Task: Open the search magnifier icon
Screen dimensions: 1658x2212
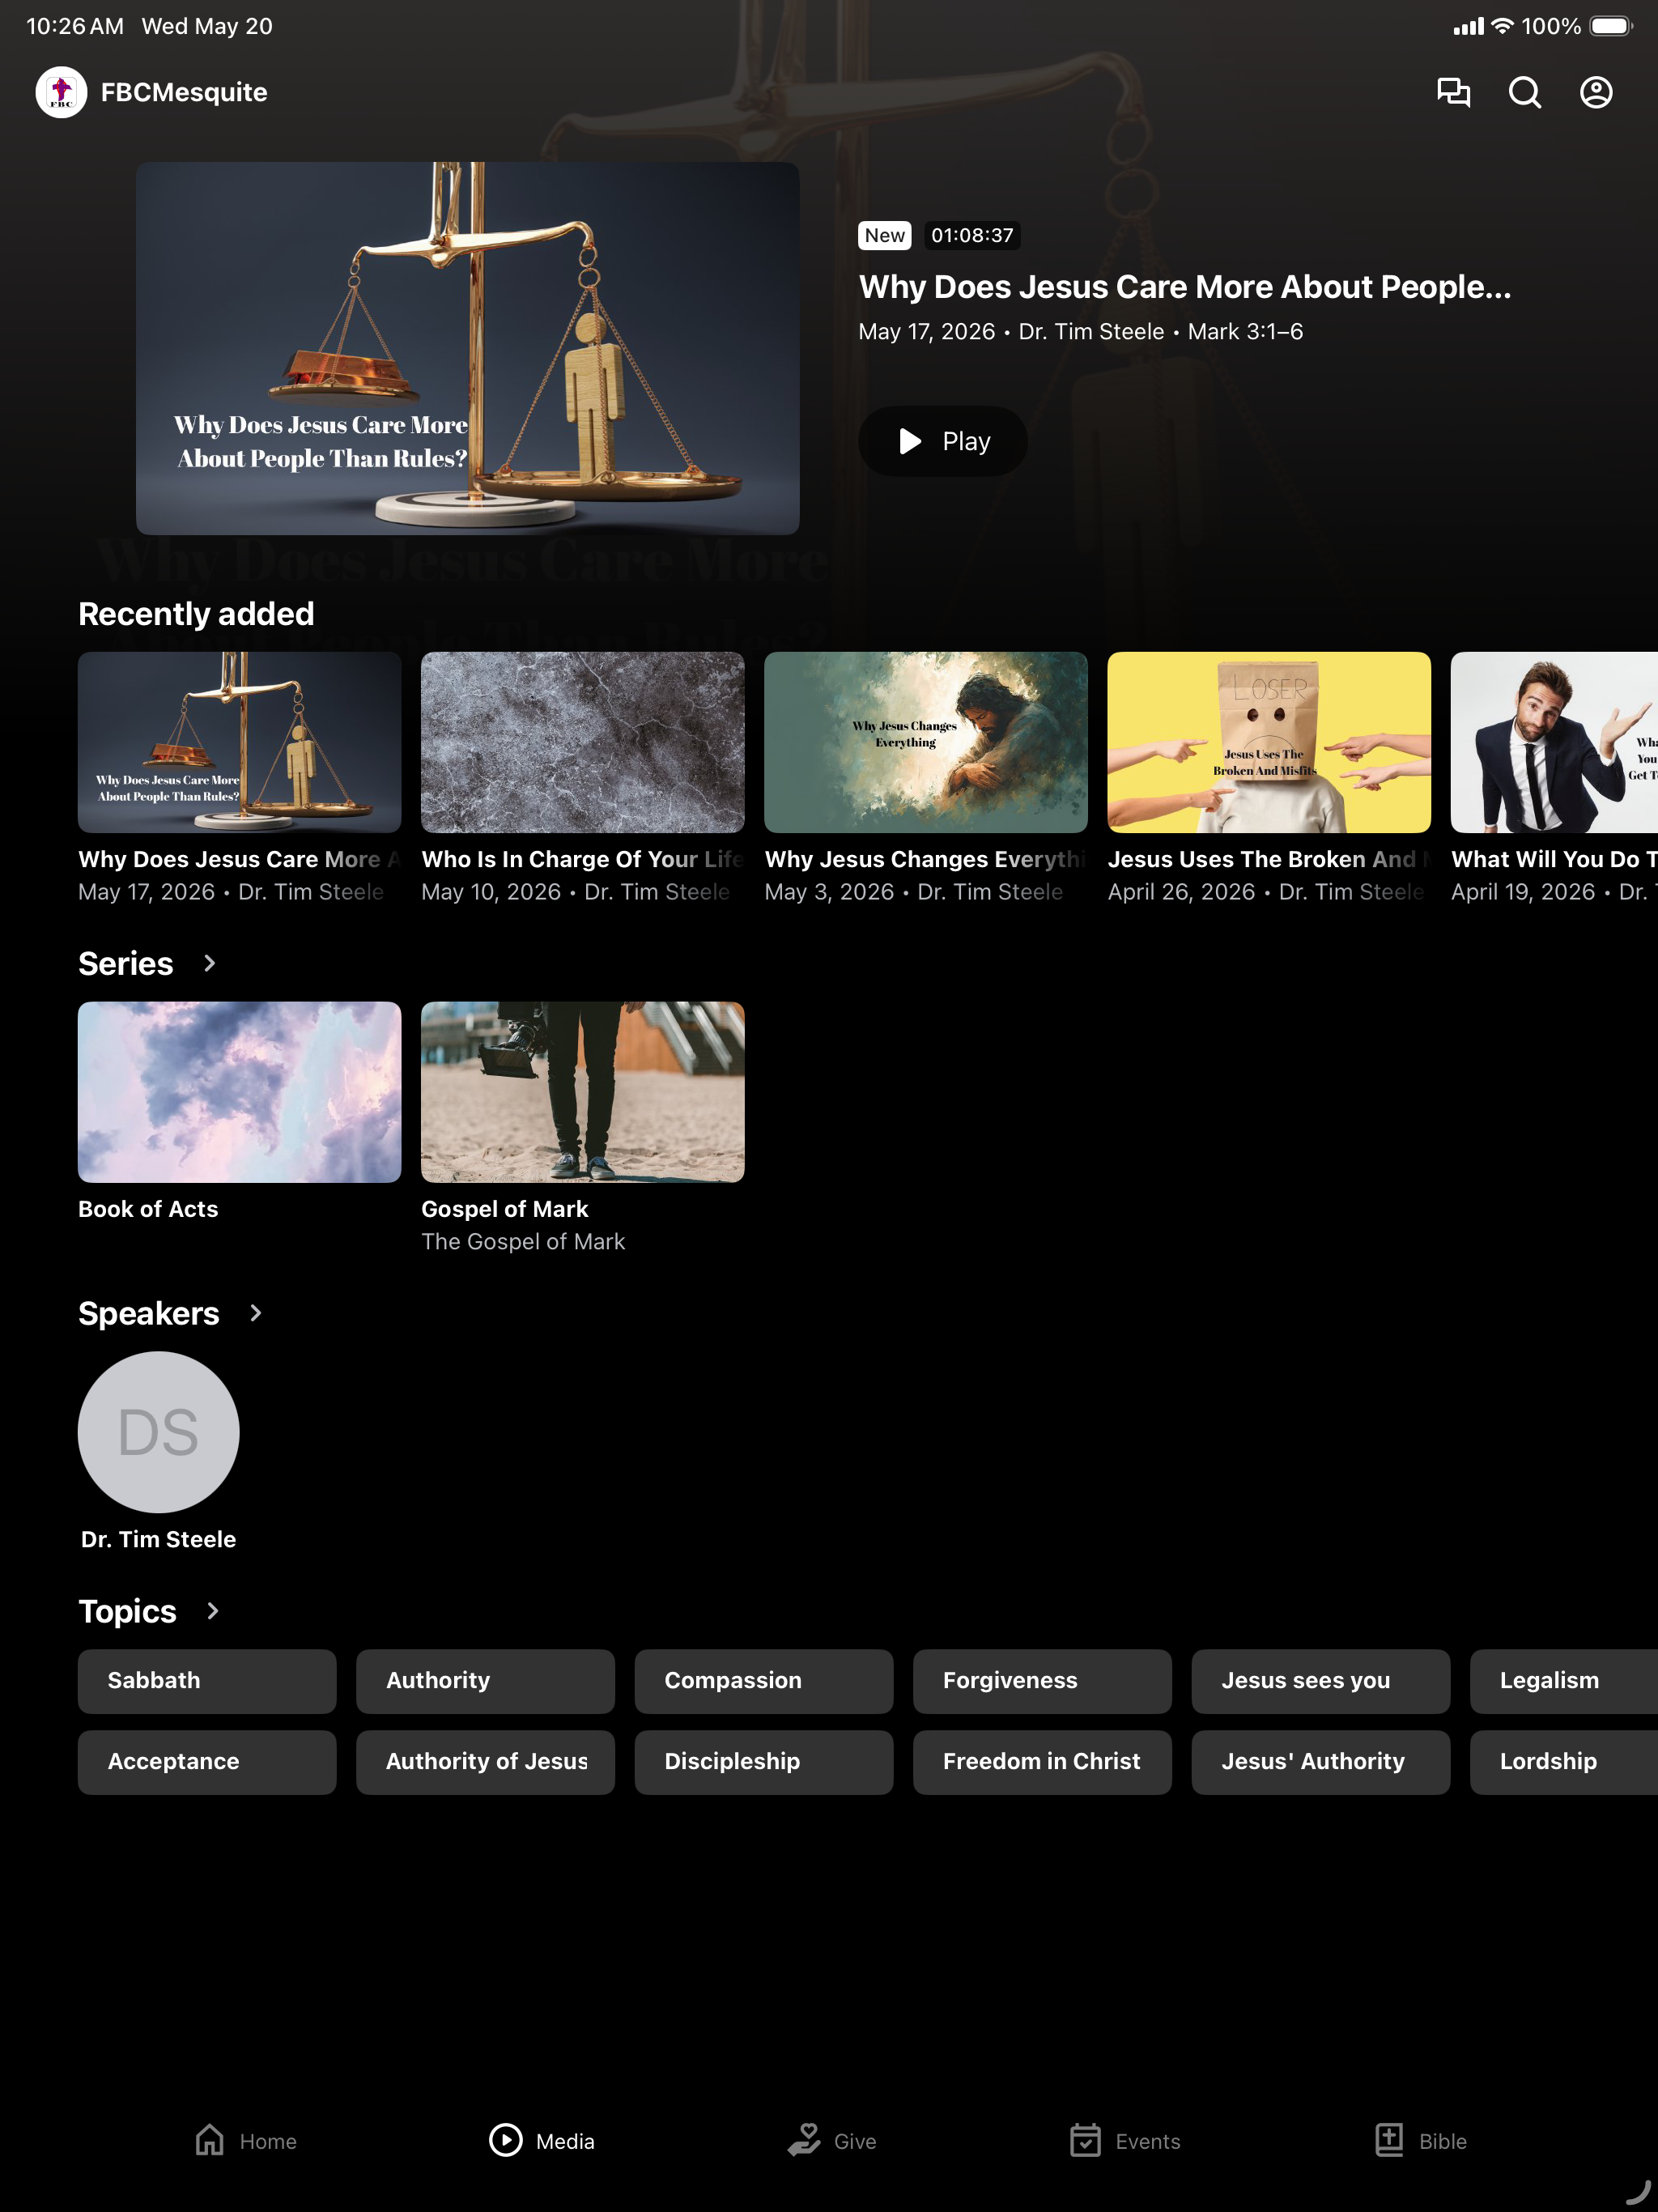Action: pos(1524,92)
